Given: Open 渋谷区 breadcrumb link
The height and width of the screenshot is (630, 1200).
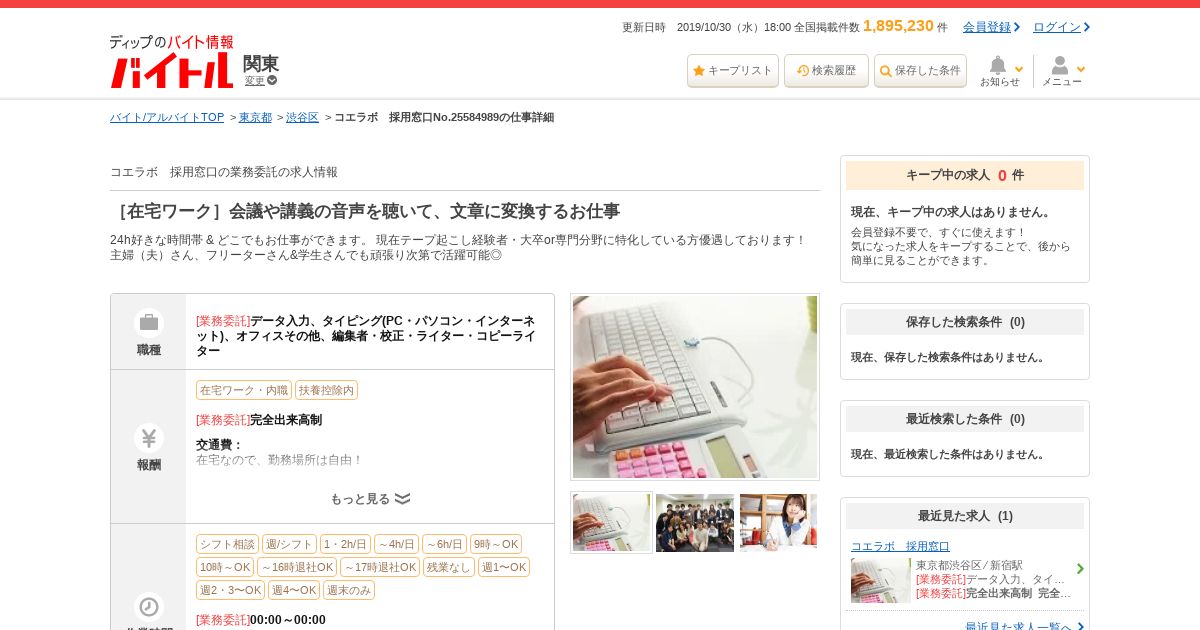Looking at the screenshot, I should (x=302, y=117).
